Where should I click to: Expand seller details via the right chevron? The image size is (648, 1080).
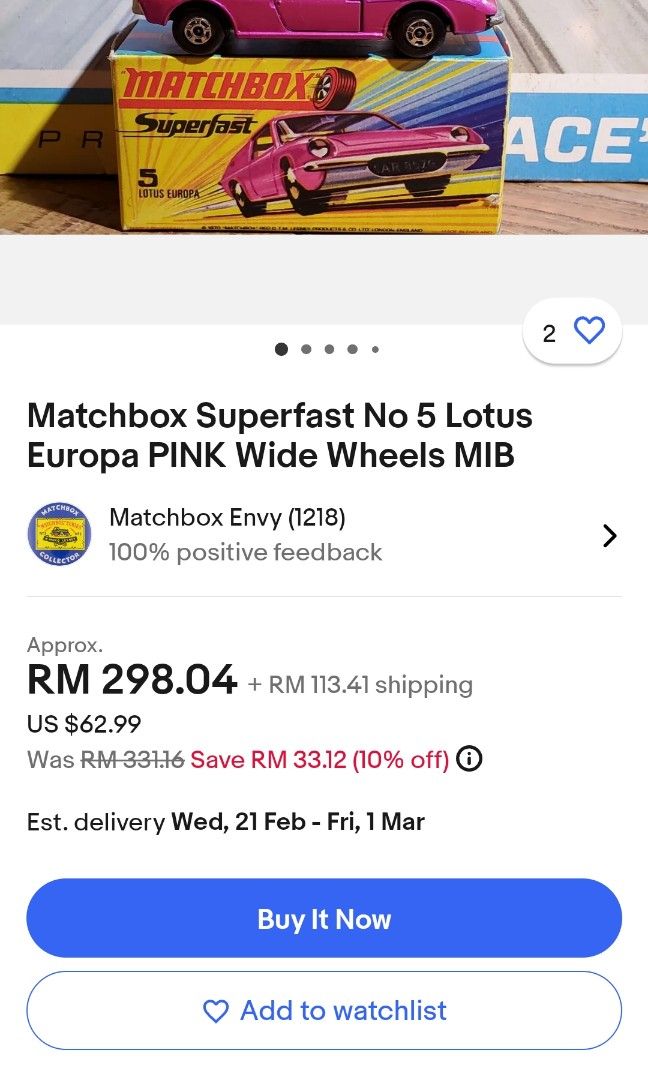click(610, 534)
